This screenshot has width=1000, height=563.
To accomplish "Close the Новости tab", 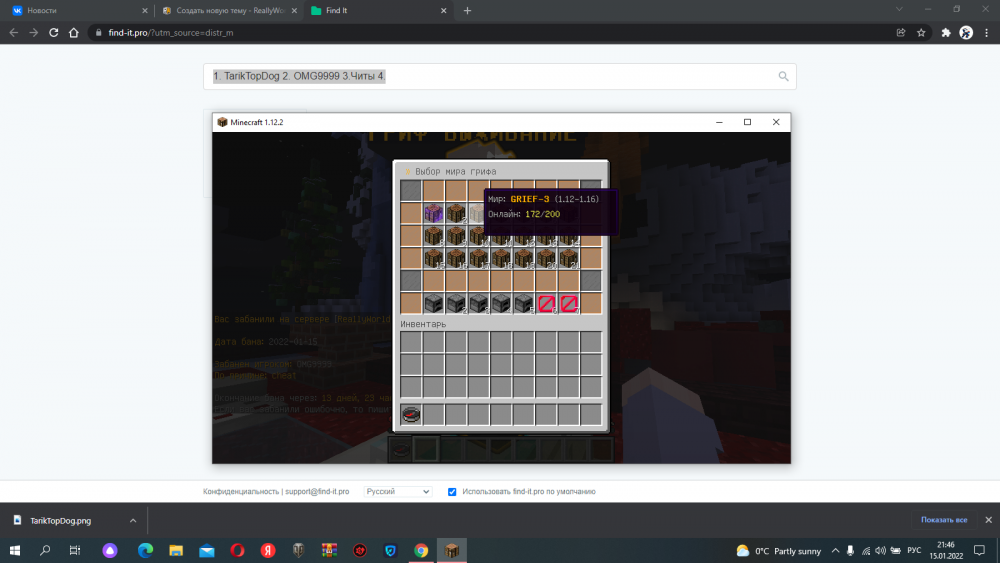I will pos(145,11).
